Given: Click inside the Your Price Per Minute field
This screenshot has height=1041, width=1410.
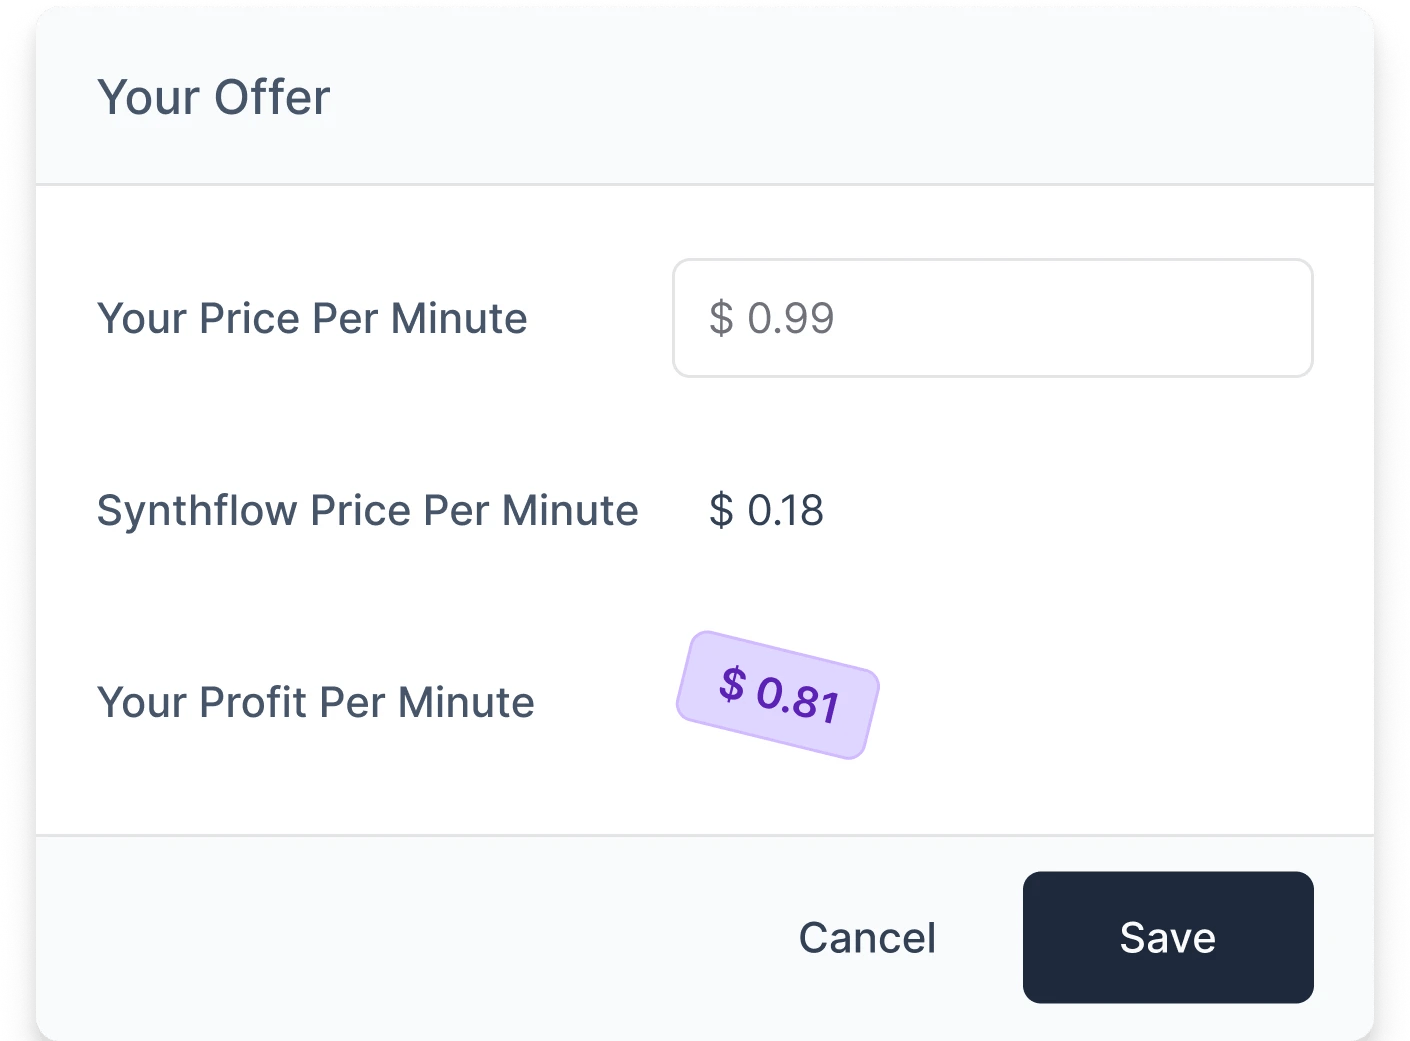Looking at the screenshot, I should click(x=992, y=318).
